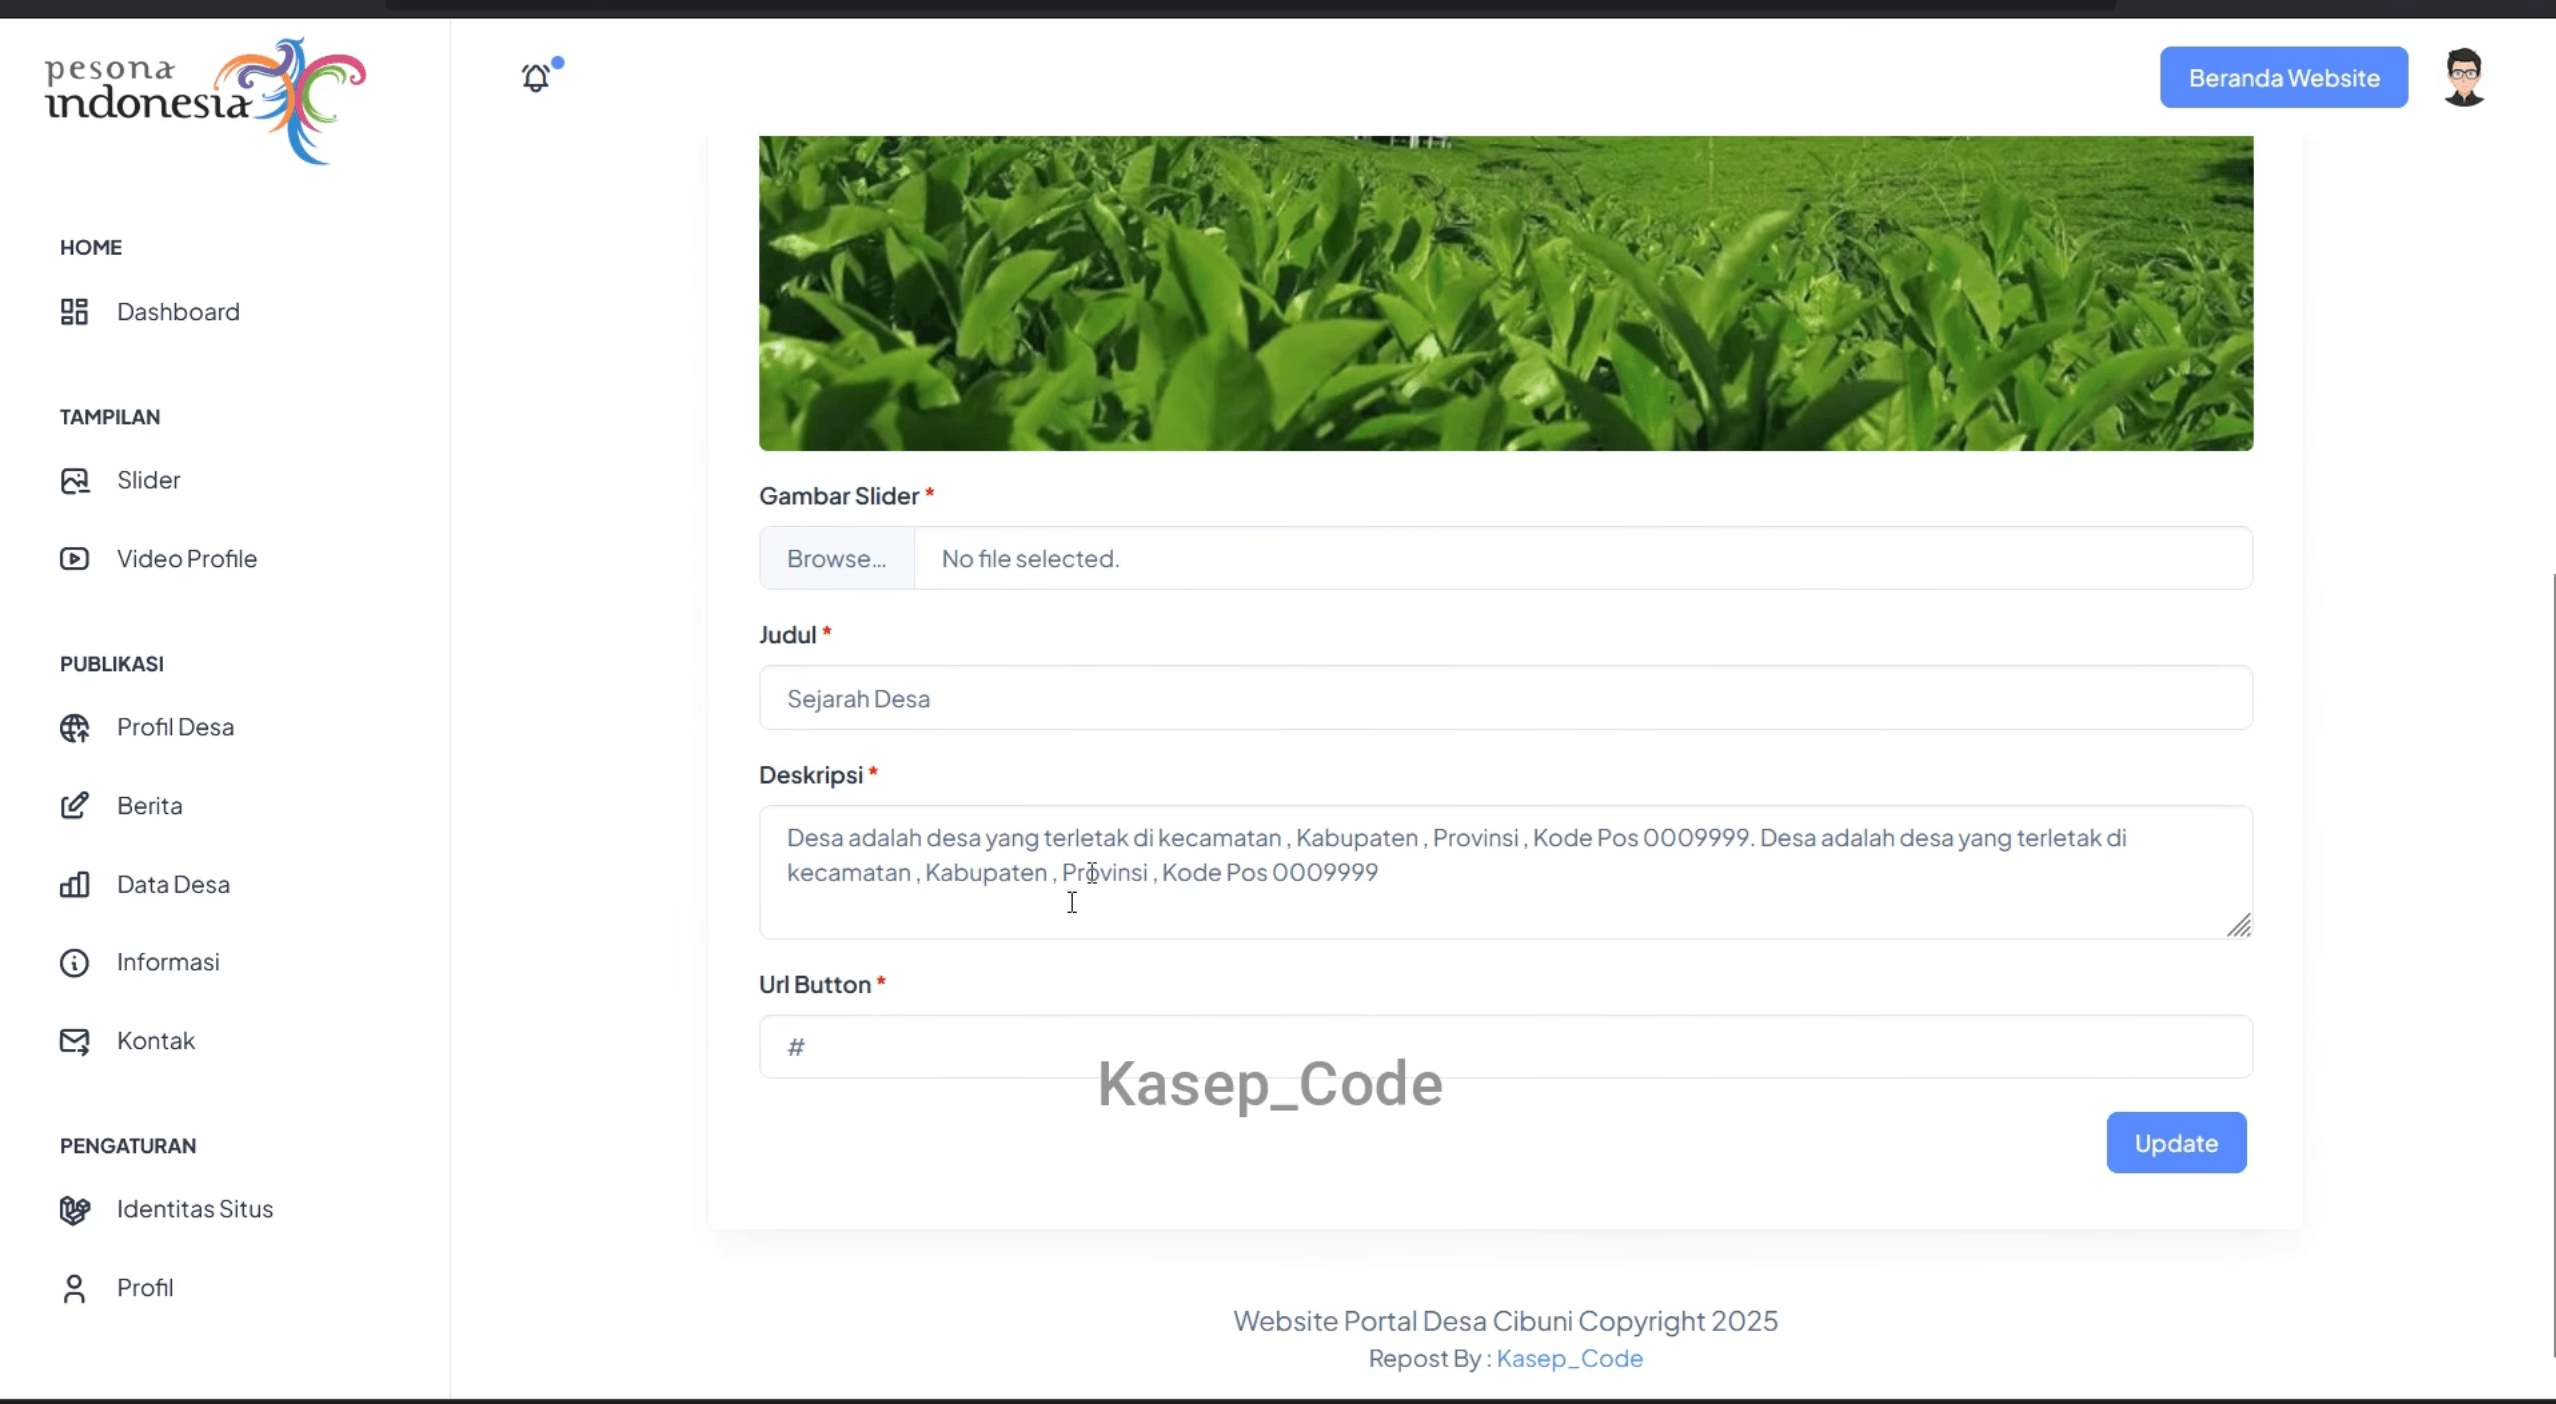Image resolution: width=2556 pixels, height=1404 pixels.
Task: Click the user avatar in header
Action: 2464,77
